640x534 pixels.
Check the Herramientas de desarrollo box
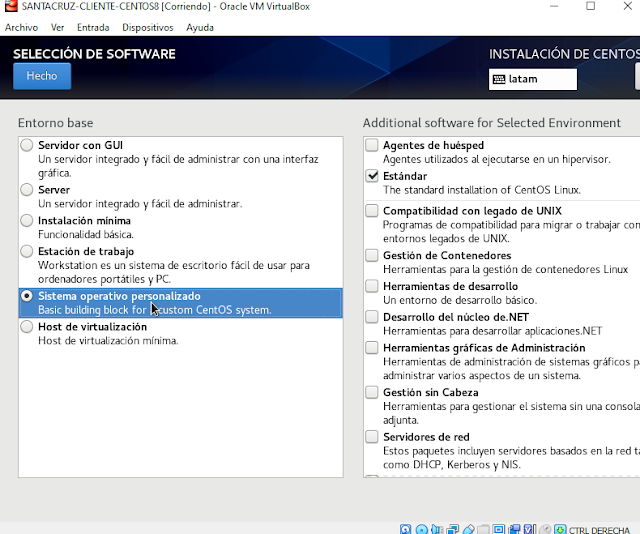click(x=372, y=286)
